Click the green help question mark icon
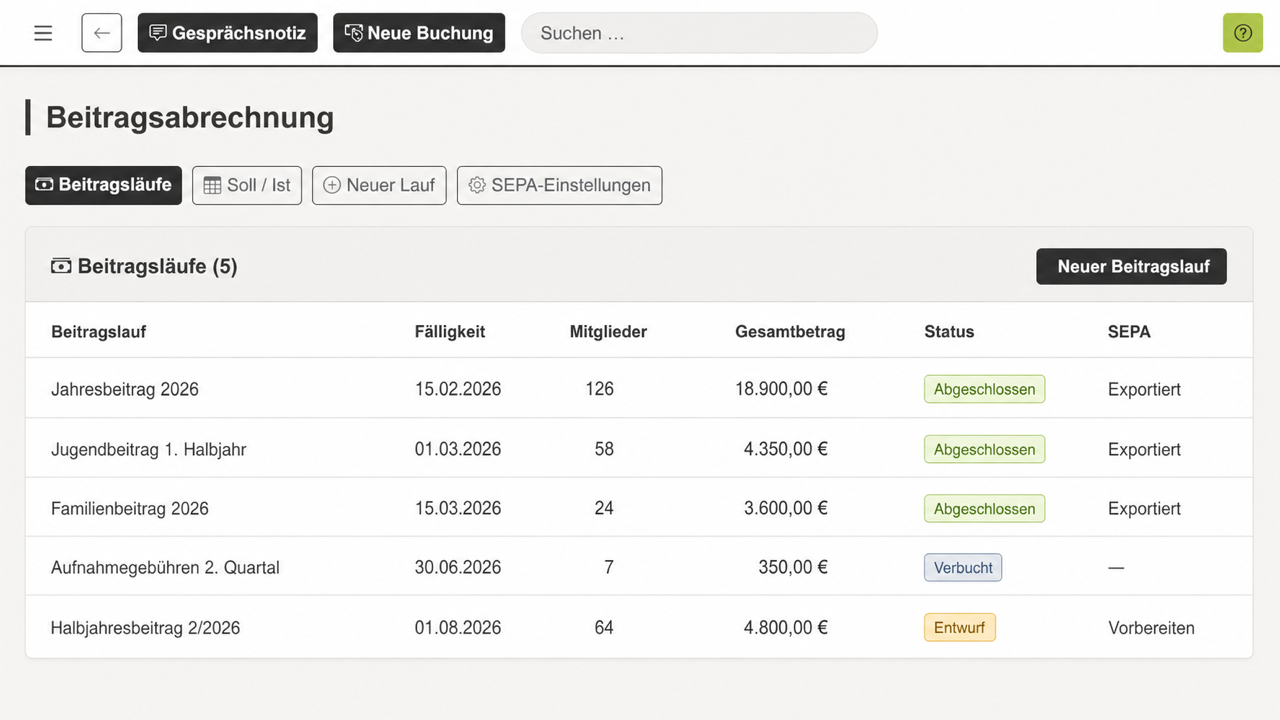1280x720 pixels. click(x=1243, y=33)
